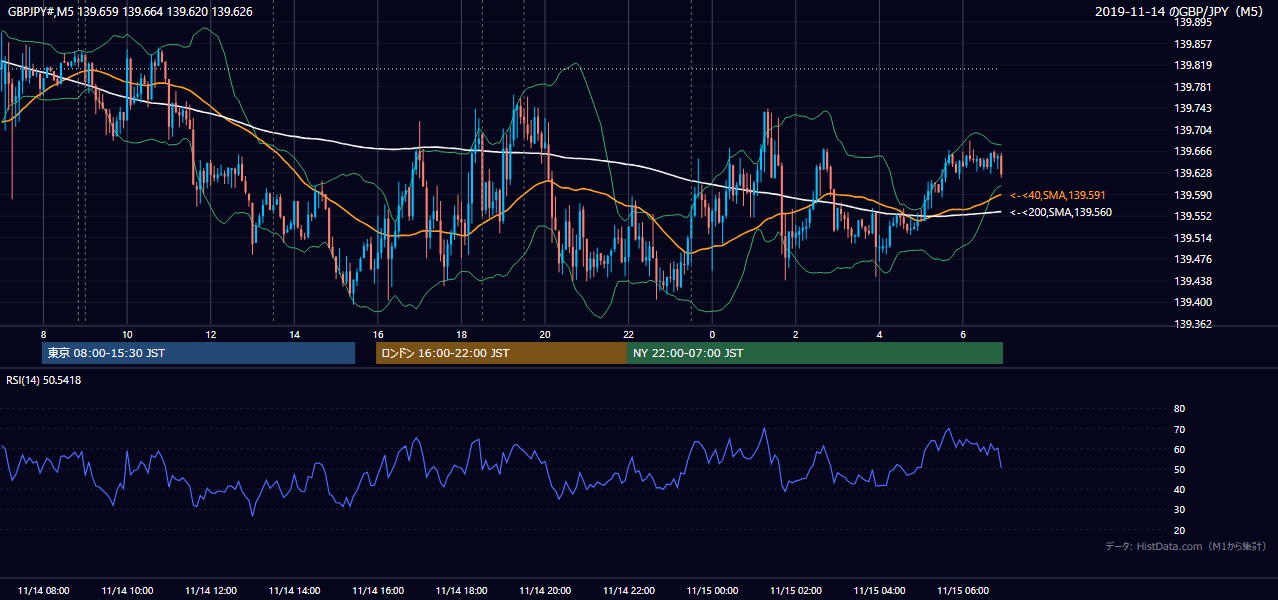
Task: Click the hour label 12 under the price chart
Action: (x=210, y=334)
